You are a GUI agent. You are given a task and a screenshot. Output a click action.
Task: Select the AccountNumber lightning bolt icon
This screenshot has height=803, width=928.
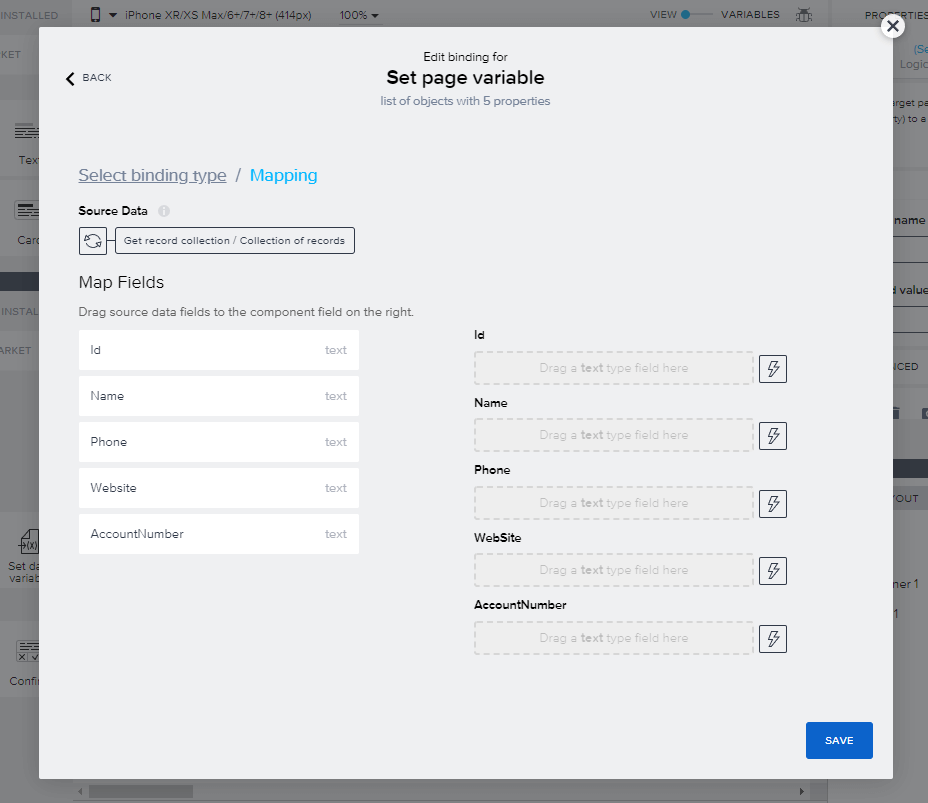[772, 638]
